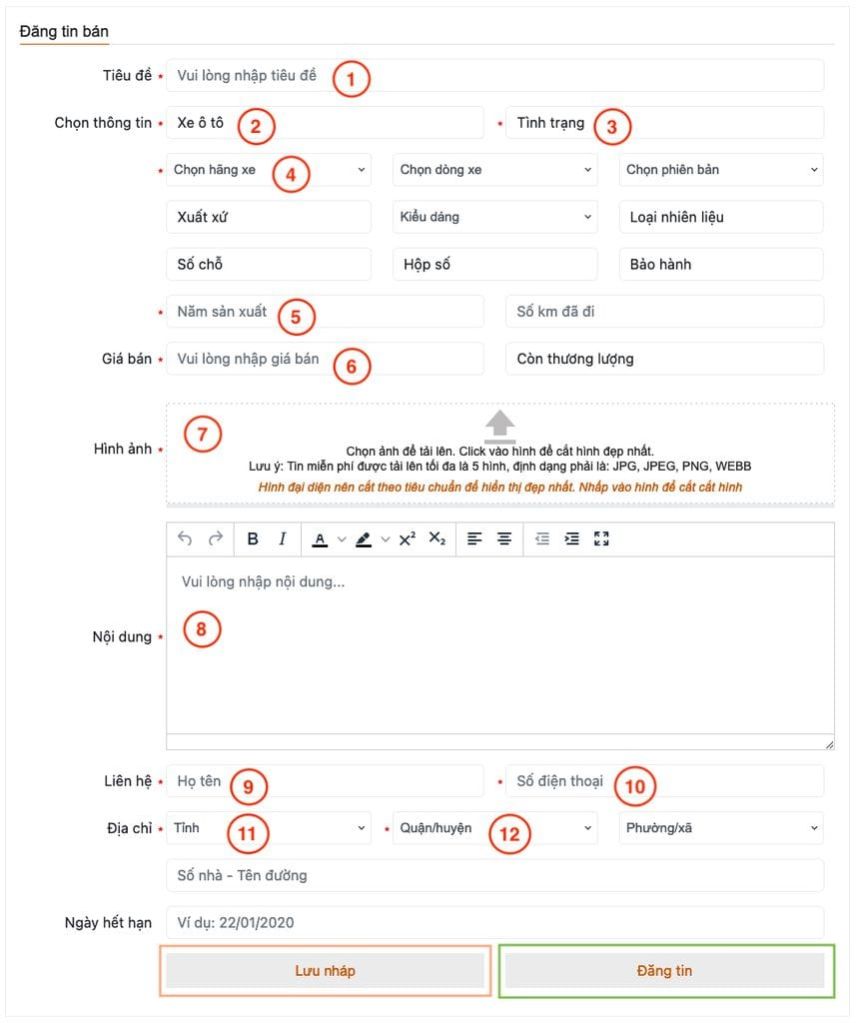Open the highlight color picker
The height and width of the screenshot is (1023, 856).
click(x=365, y=539)
